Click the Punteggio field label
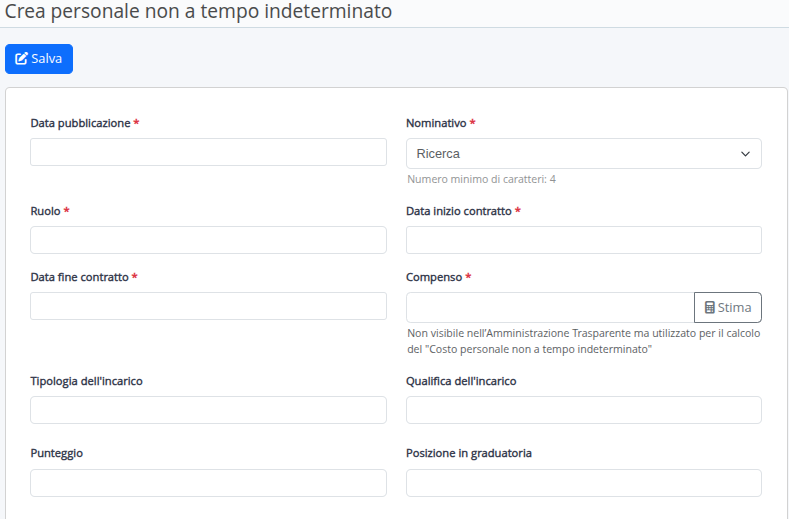The image size is (789, 519). pos(57,453)
